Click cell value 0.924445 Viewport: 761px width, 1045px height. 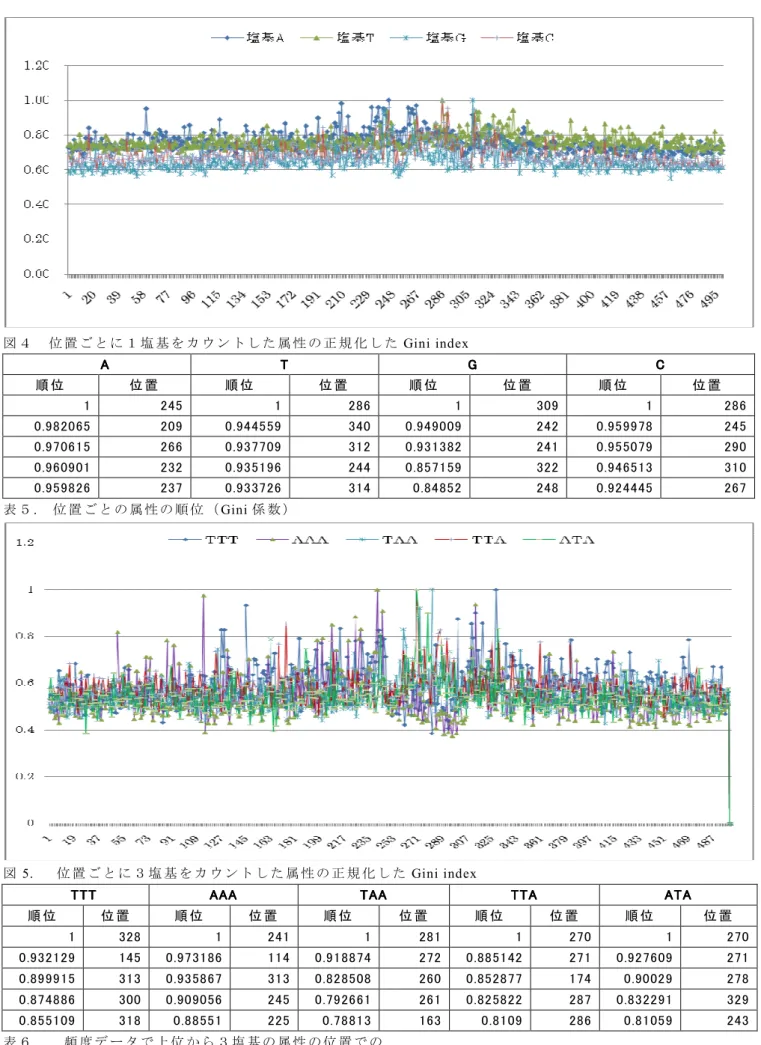point(625,489)
